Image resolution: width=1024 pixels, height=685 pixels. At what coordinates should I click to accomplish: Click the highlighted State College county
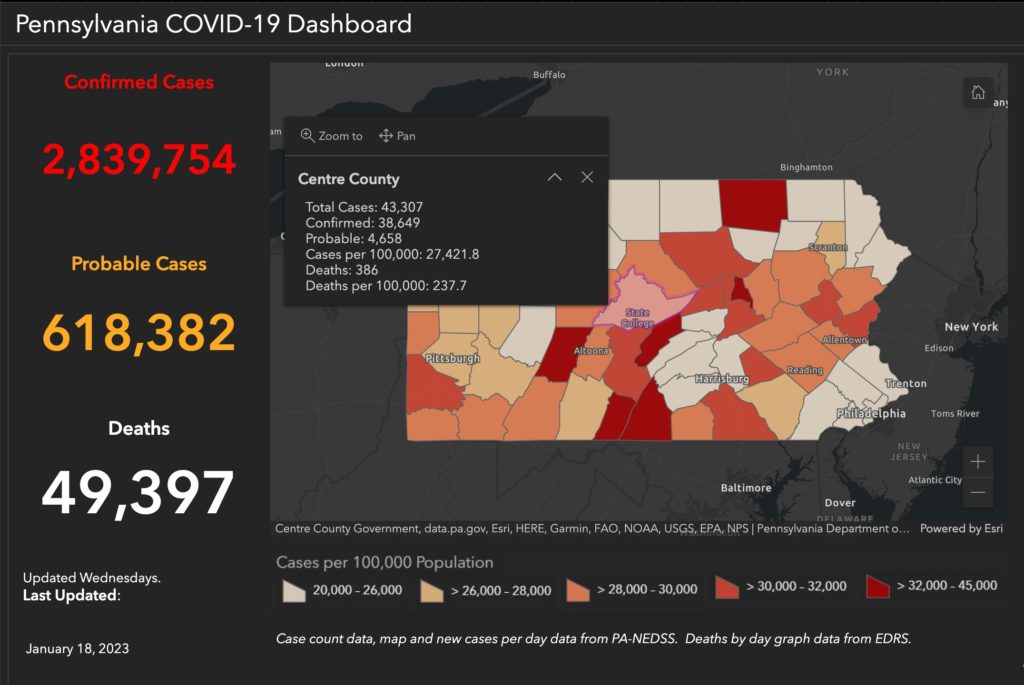coord(637,300)
